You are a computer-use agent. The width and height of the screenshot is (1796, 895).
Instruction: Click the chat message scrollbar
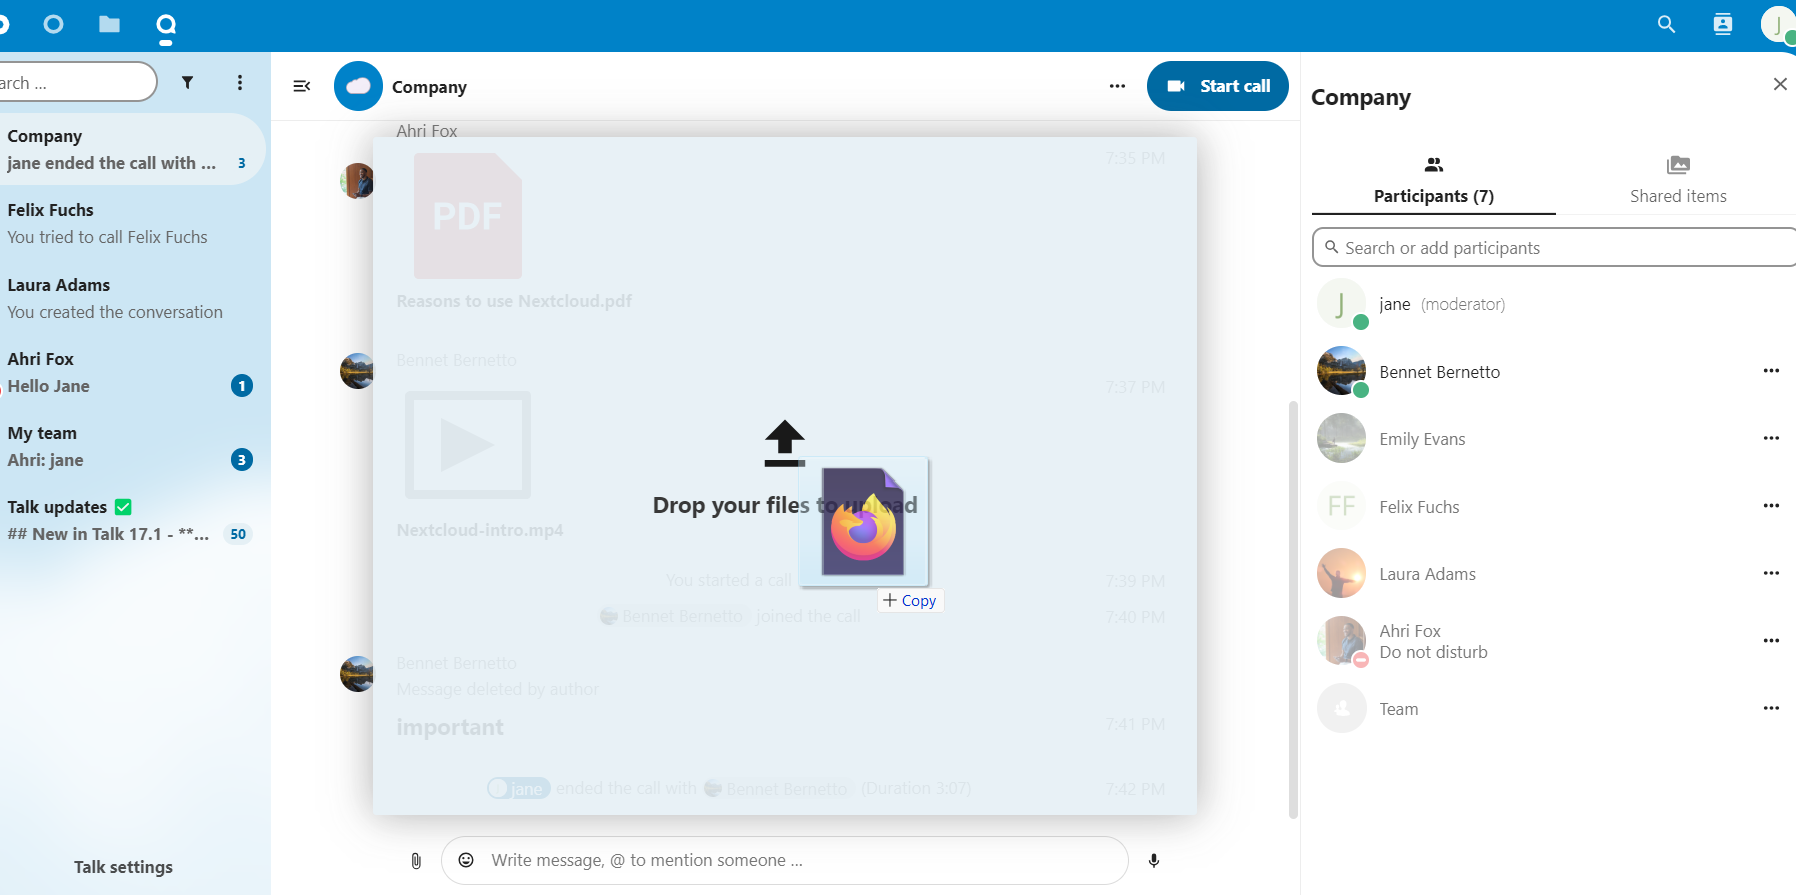[1293, 600]
